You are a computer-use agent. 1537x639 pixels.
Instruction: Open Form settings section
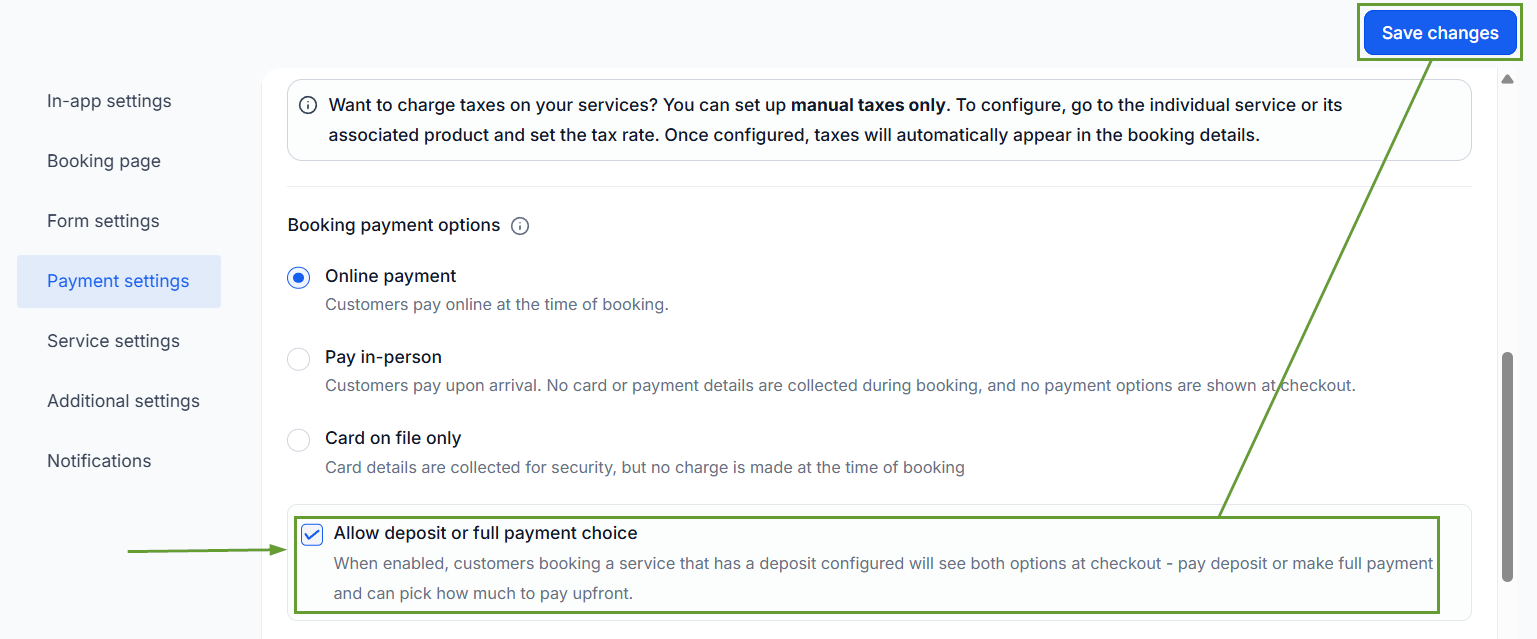tap(103, 221)
